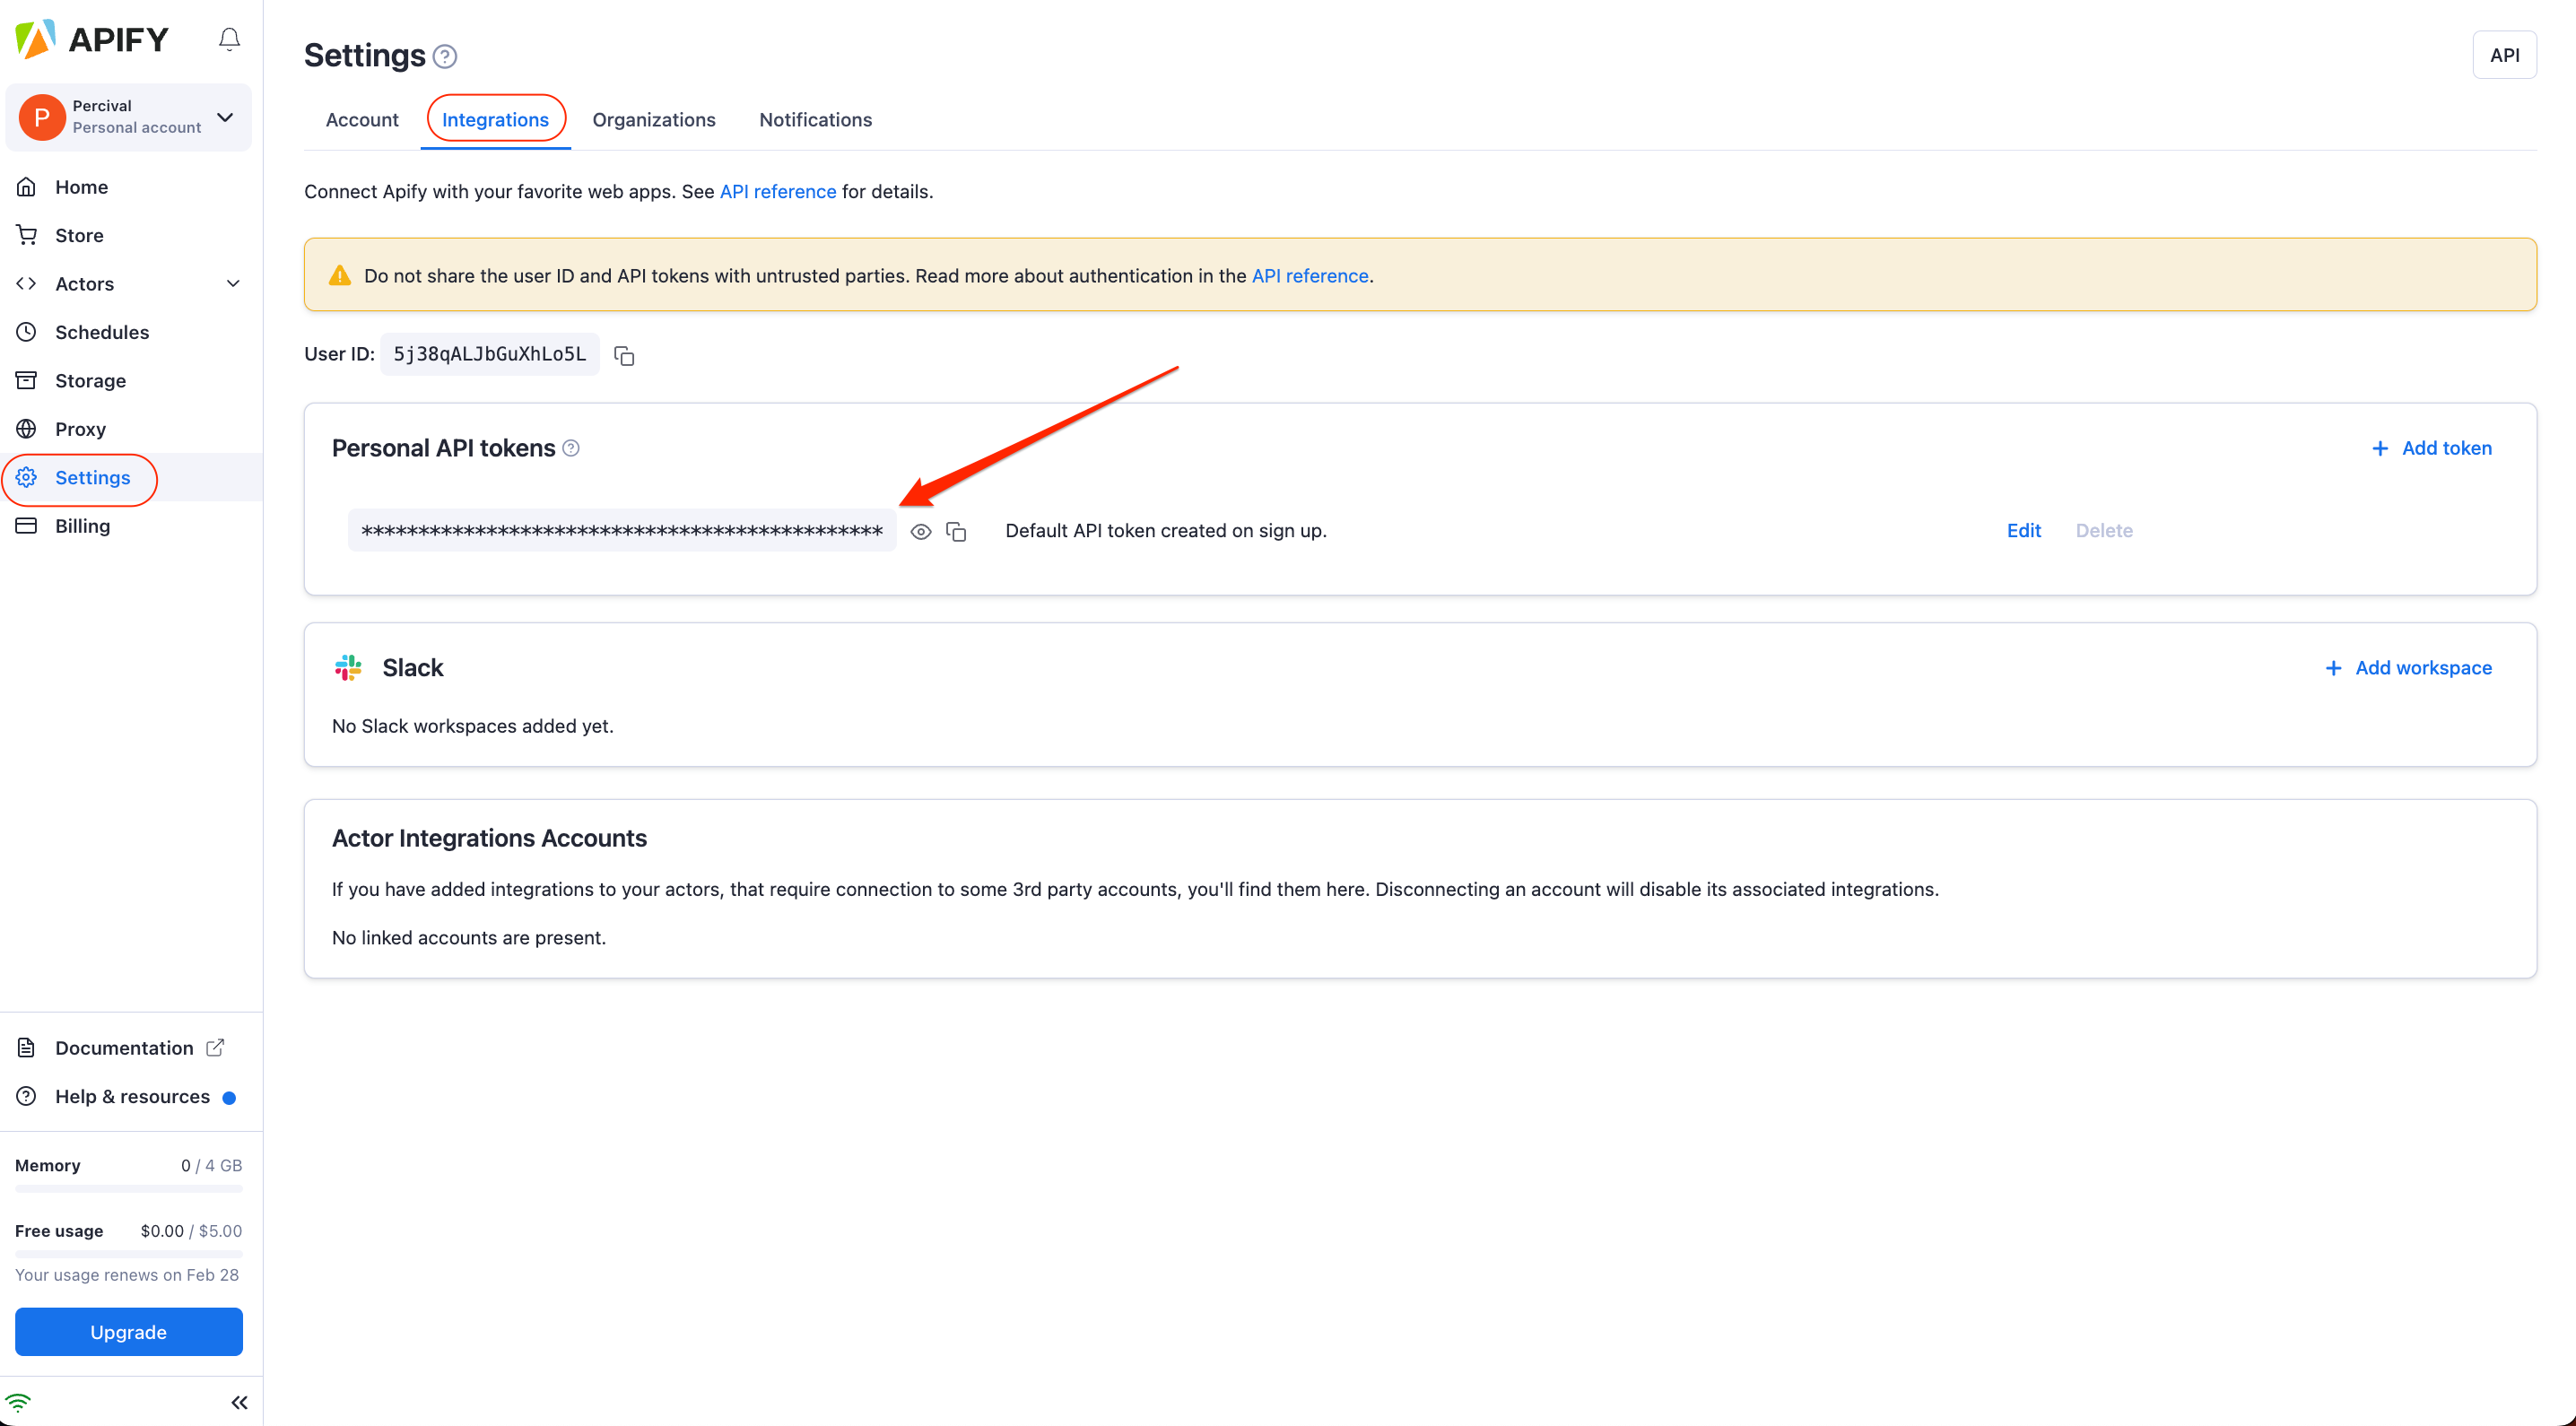Open Proxy from the sidebar
Screen dimensions: 2576x1426
click(80, 429)
